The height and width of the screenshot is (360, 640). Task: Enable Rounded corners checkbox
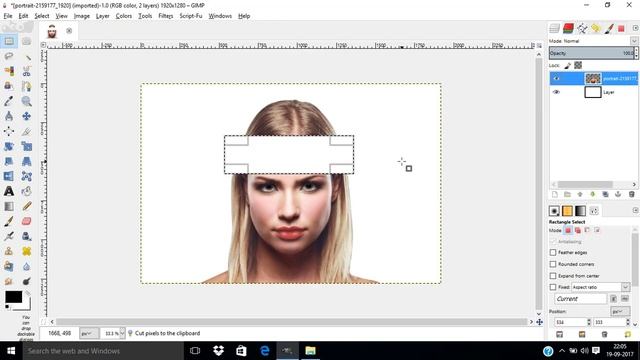coord(553,264)
